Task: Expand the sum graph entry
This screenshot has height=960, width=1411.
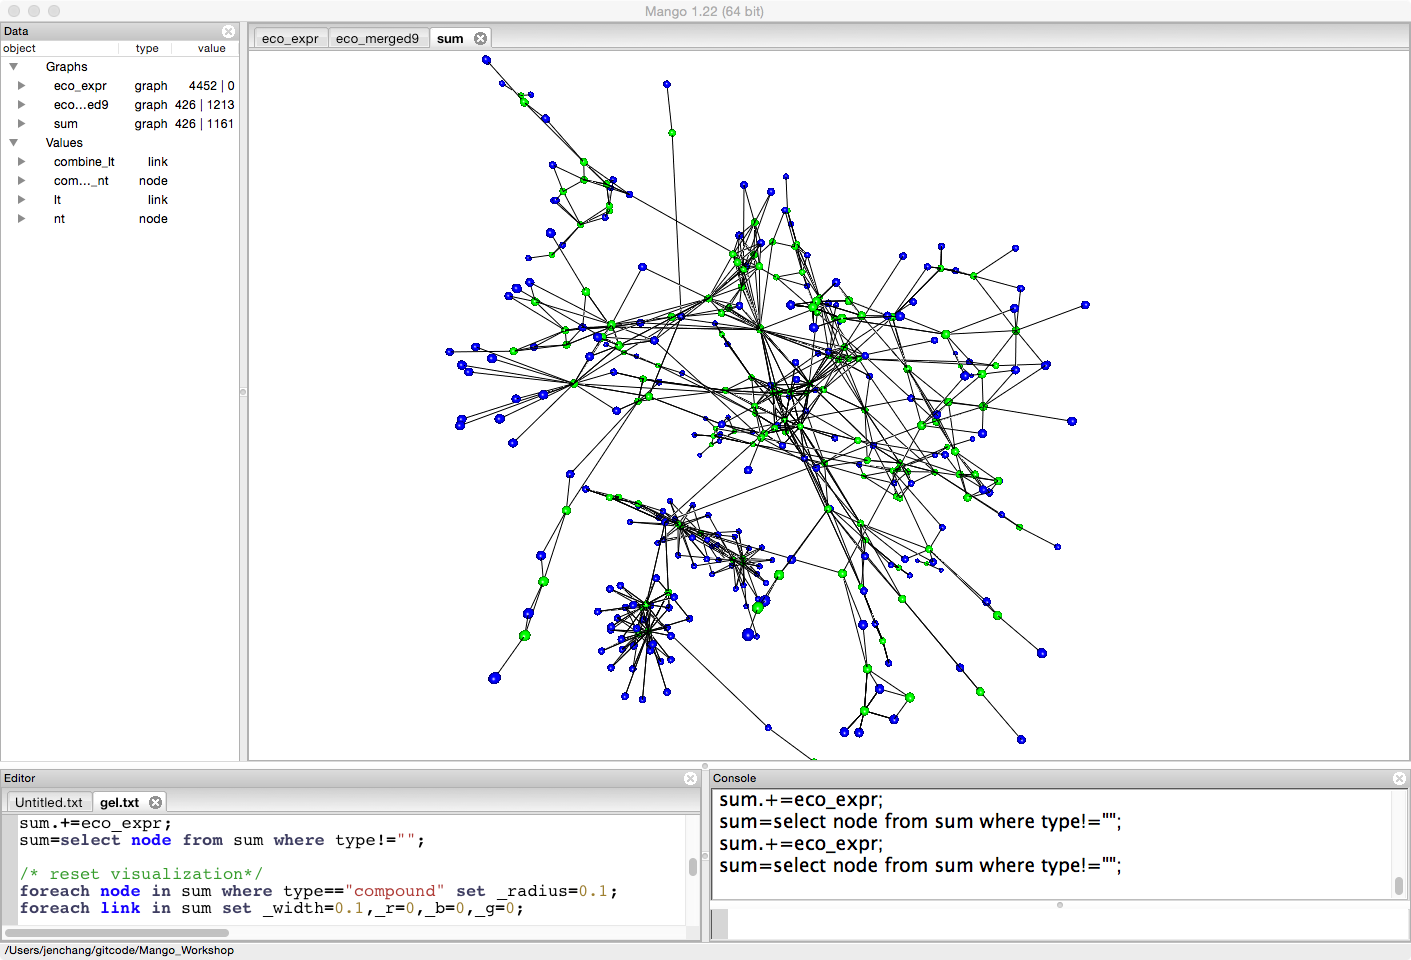Action: pos(21,124)
